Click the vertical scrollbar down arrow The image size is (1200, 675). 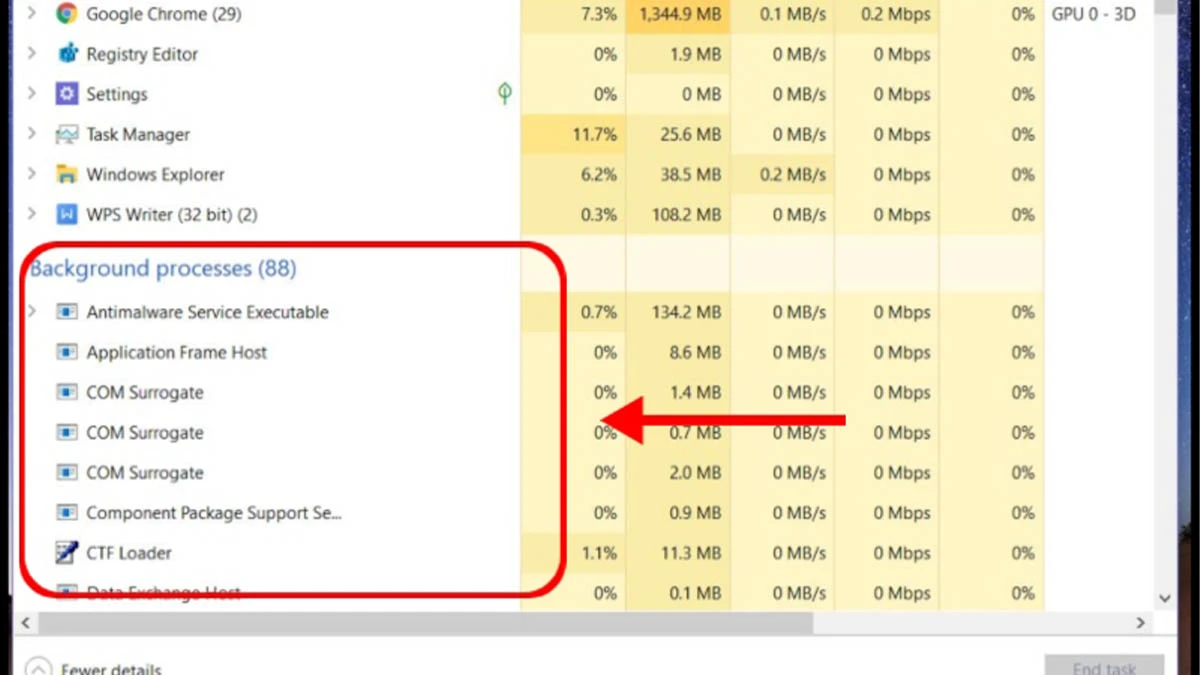[x=1164, y=597]
